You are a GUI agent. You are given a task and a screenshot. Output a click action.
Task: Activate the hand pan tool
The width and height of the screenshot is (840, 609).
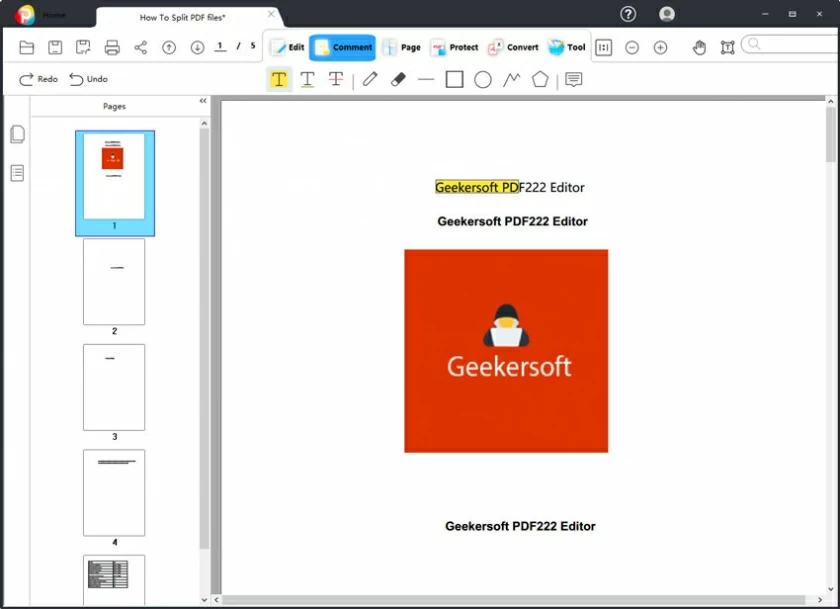(699, 47)
